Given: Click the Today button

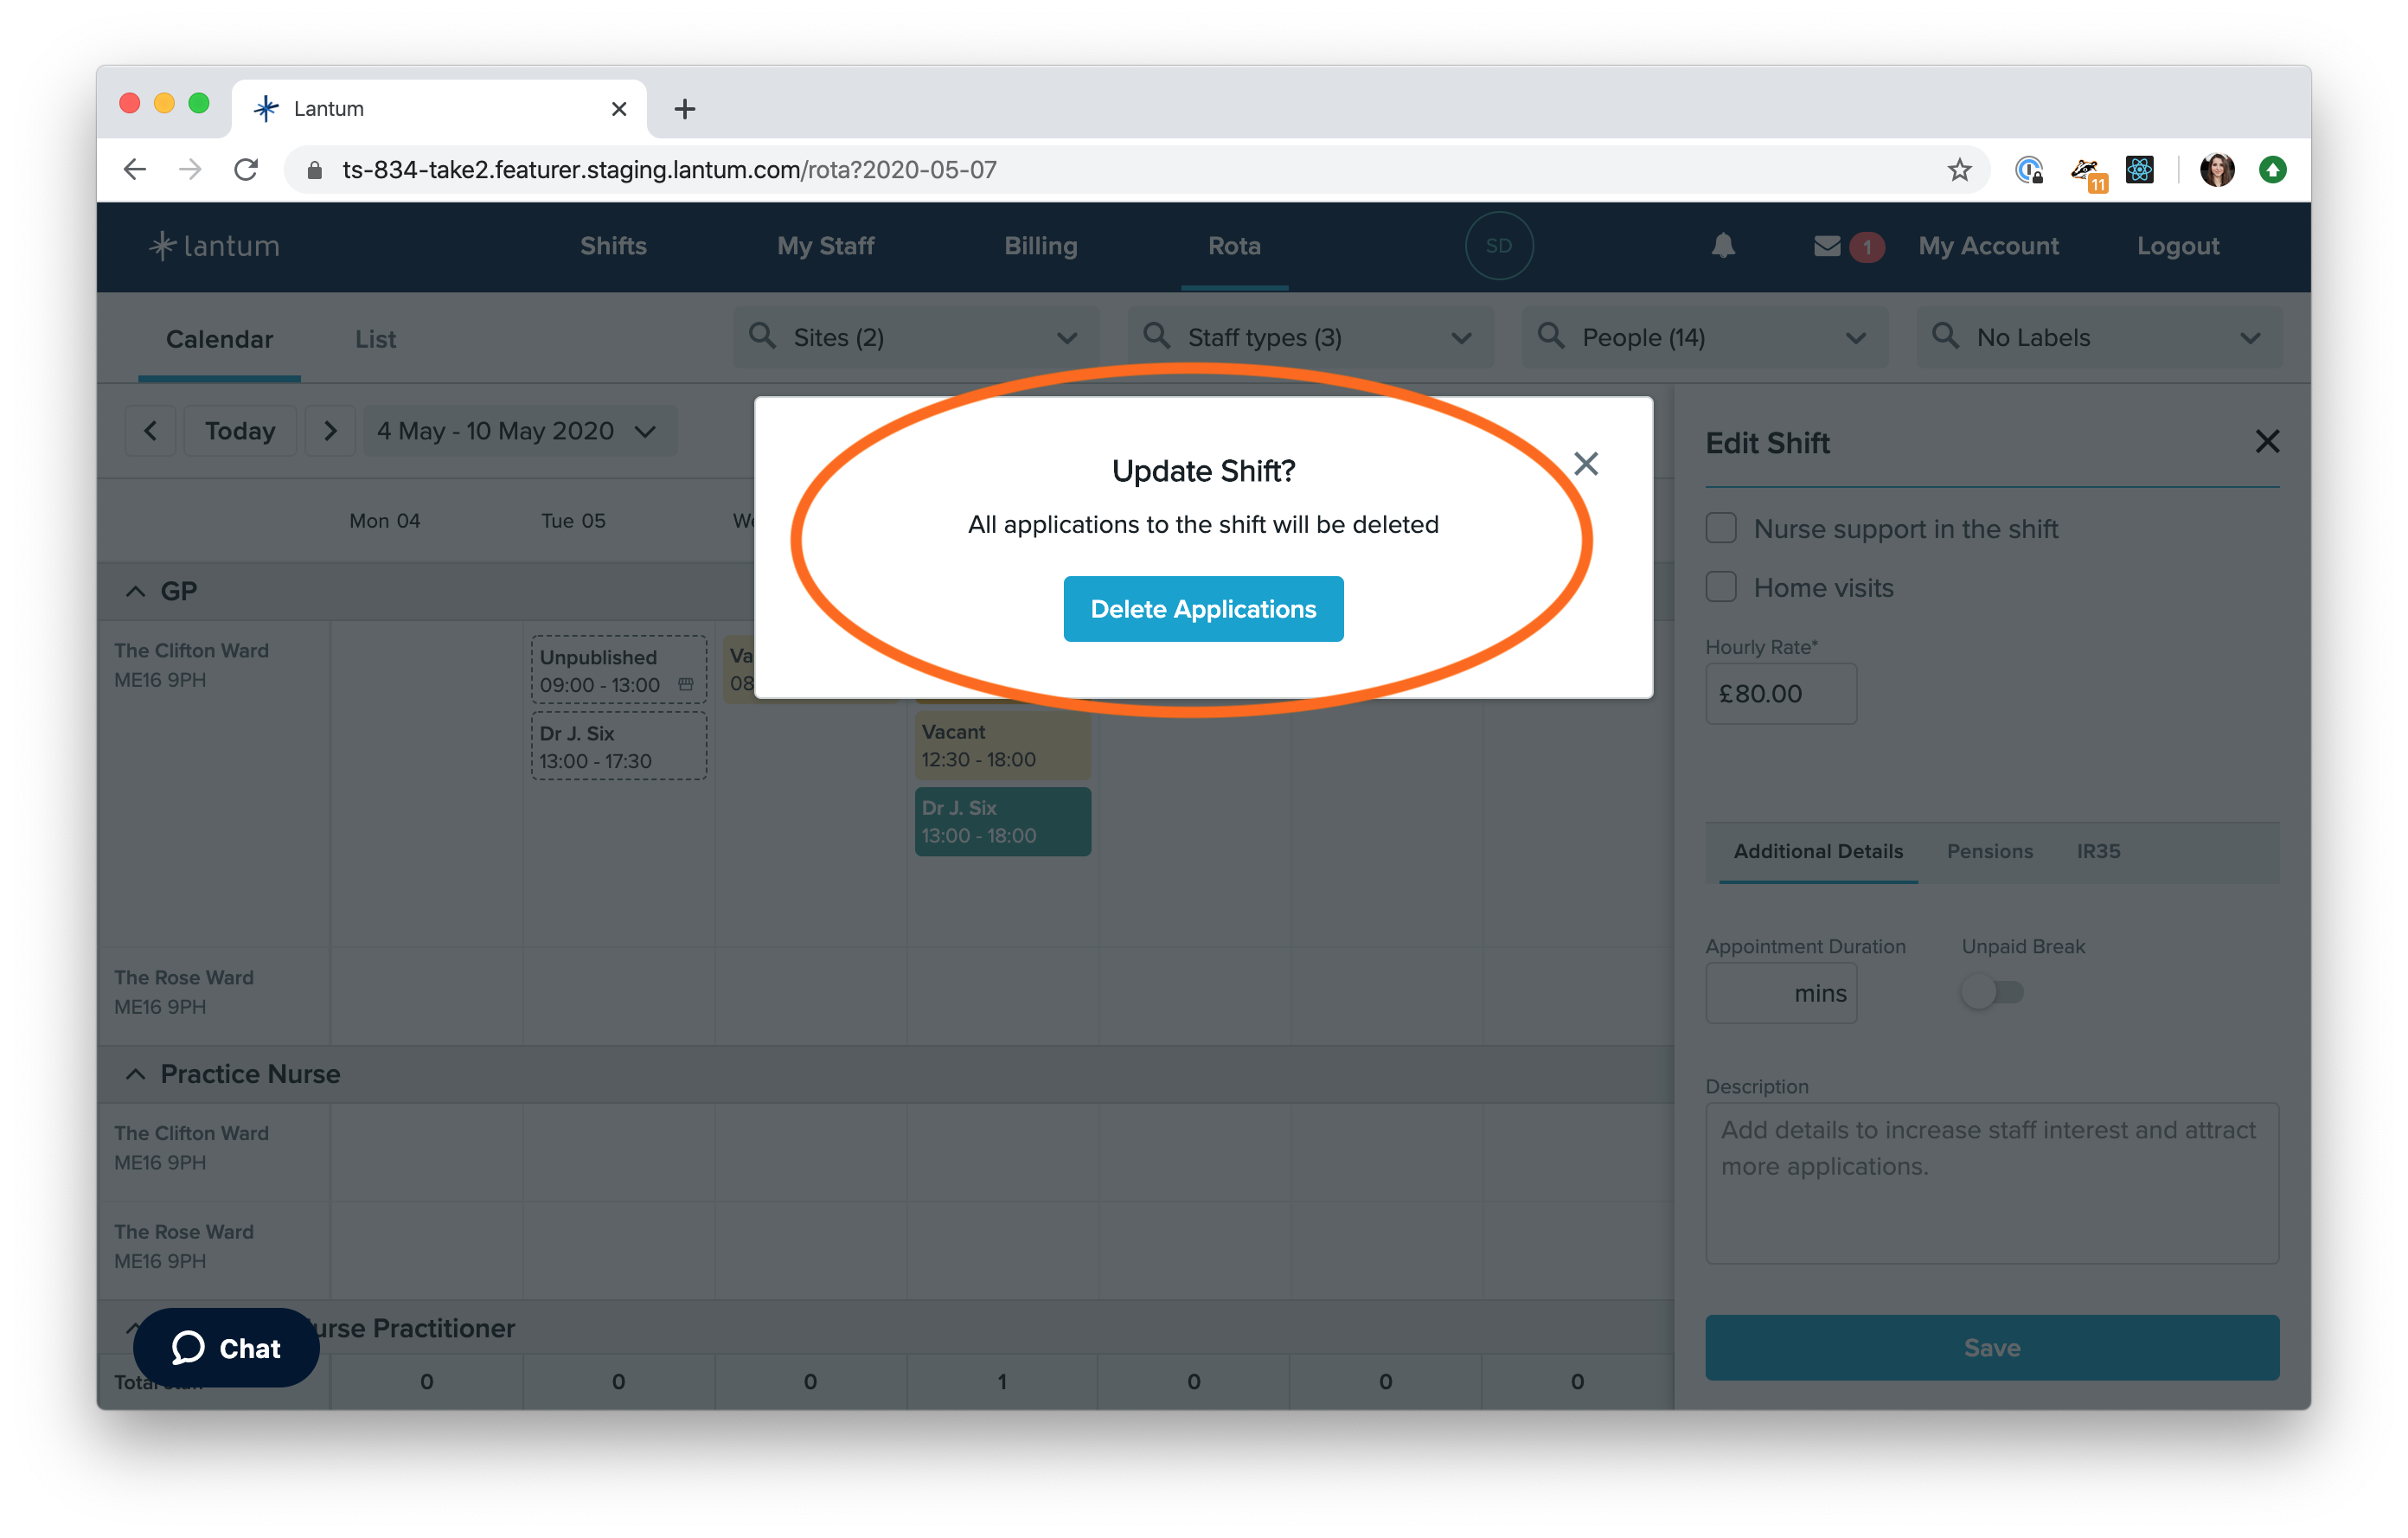Looking at the screenshot, I should pyautogui.click(x=240, y=431).
